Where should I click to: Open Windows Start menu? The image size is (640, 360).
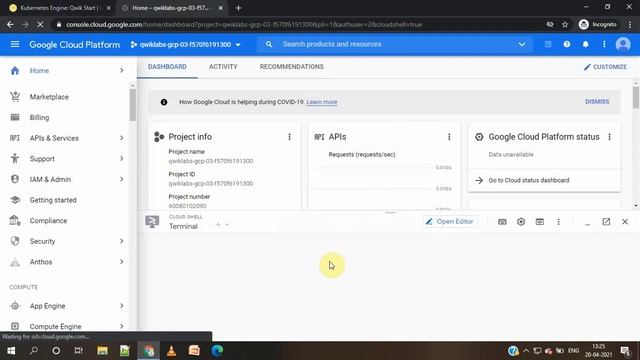(11, 351)
